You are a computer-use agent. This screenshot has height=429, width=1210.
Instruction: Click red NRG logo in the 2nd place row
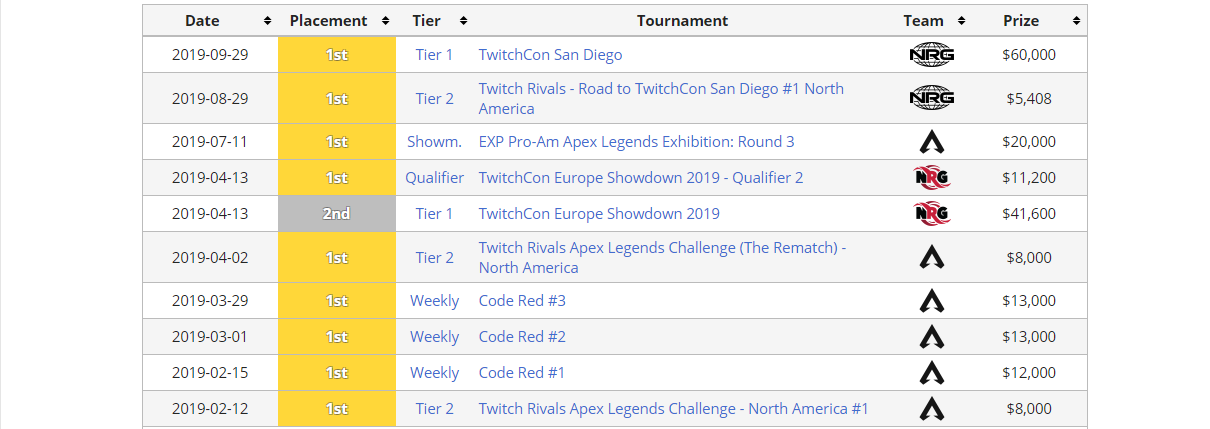coord(931,214)
